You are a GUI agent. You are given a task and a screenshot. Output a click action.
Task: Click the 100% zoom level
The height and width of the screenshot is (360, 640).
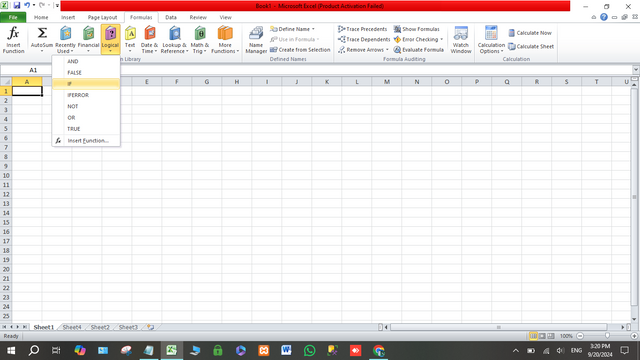pyautogui.click(x=566, y=336)
